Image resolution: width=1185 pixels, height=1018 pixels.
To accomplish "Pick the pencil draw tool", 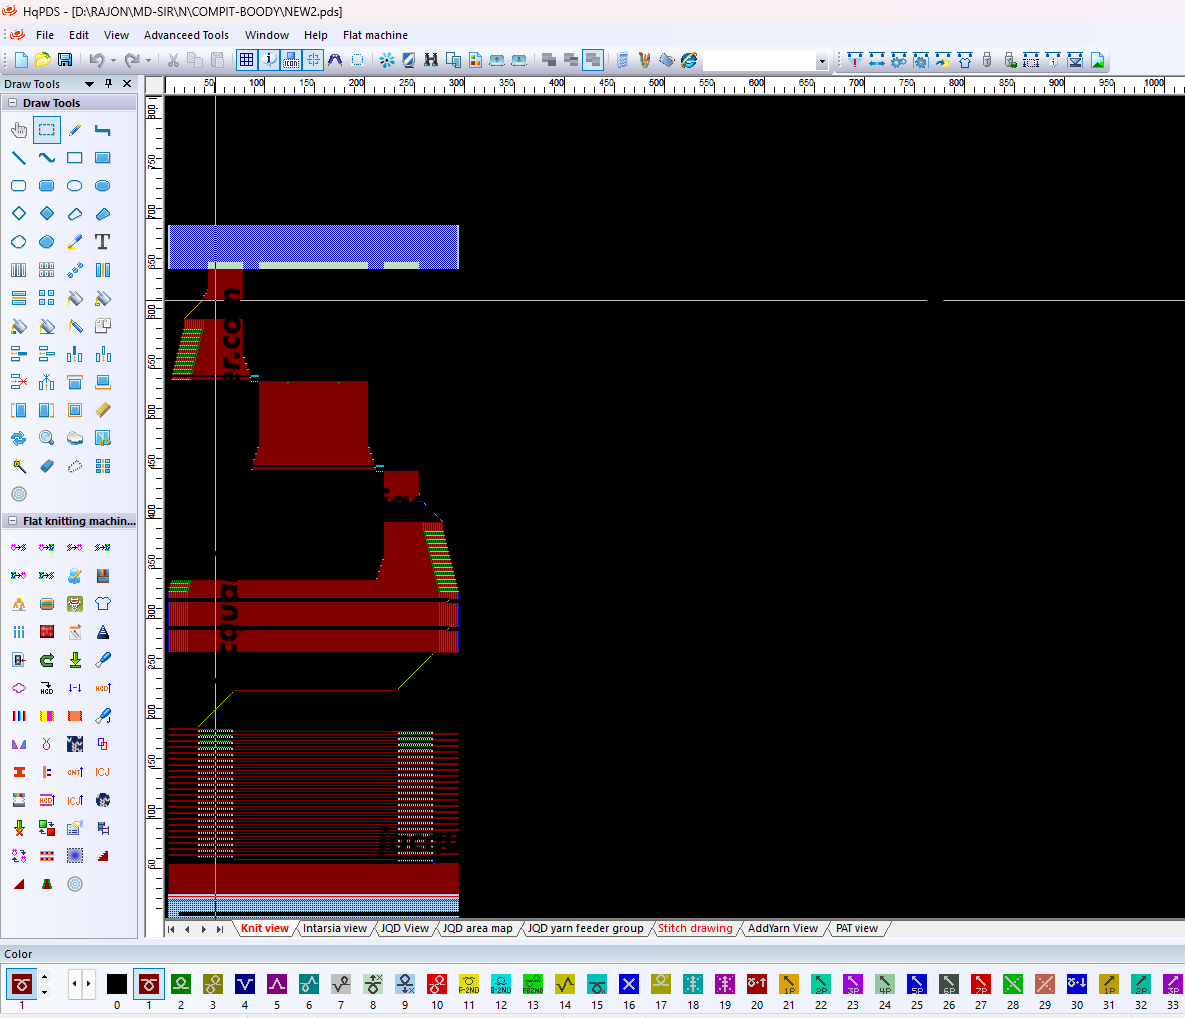I will (75, 130).
